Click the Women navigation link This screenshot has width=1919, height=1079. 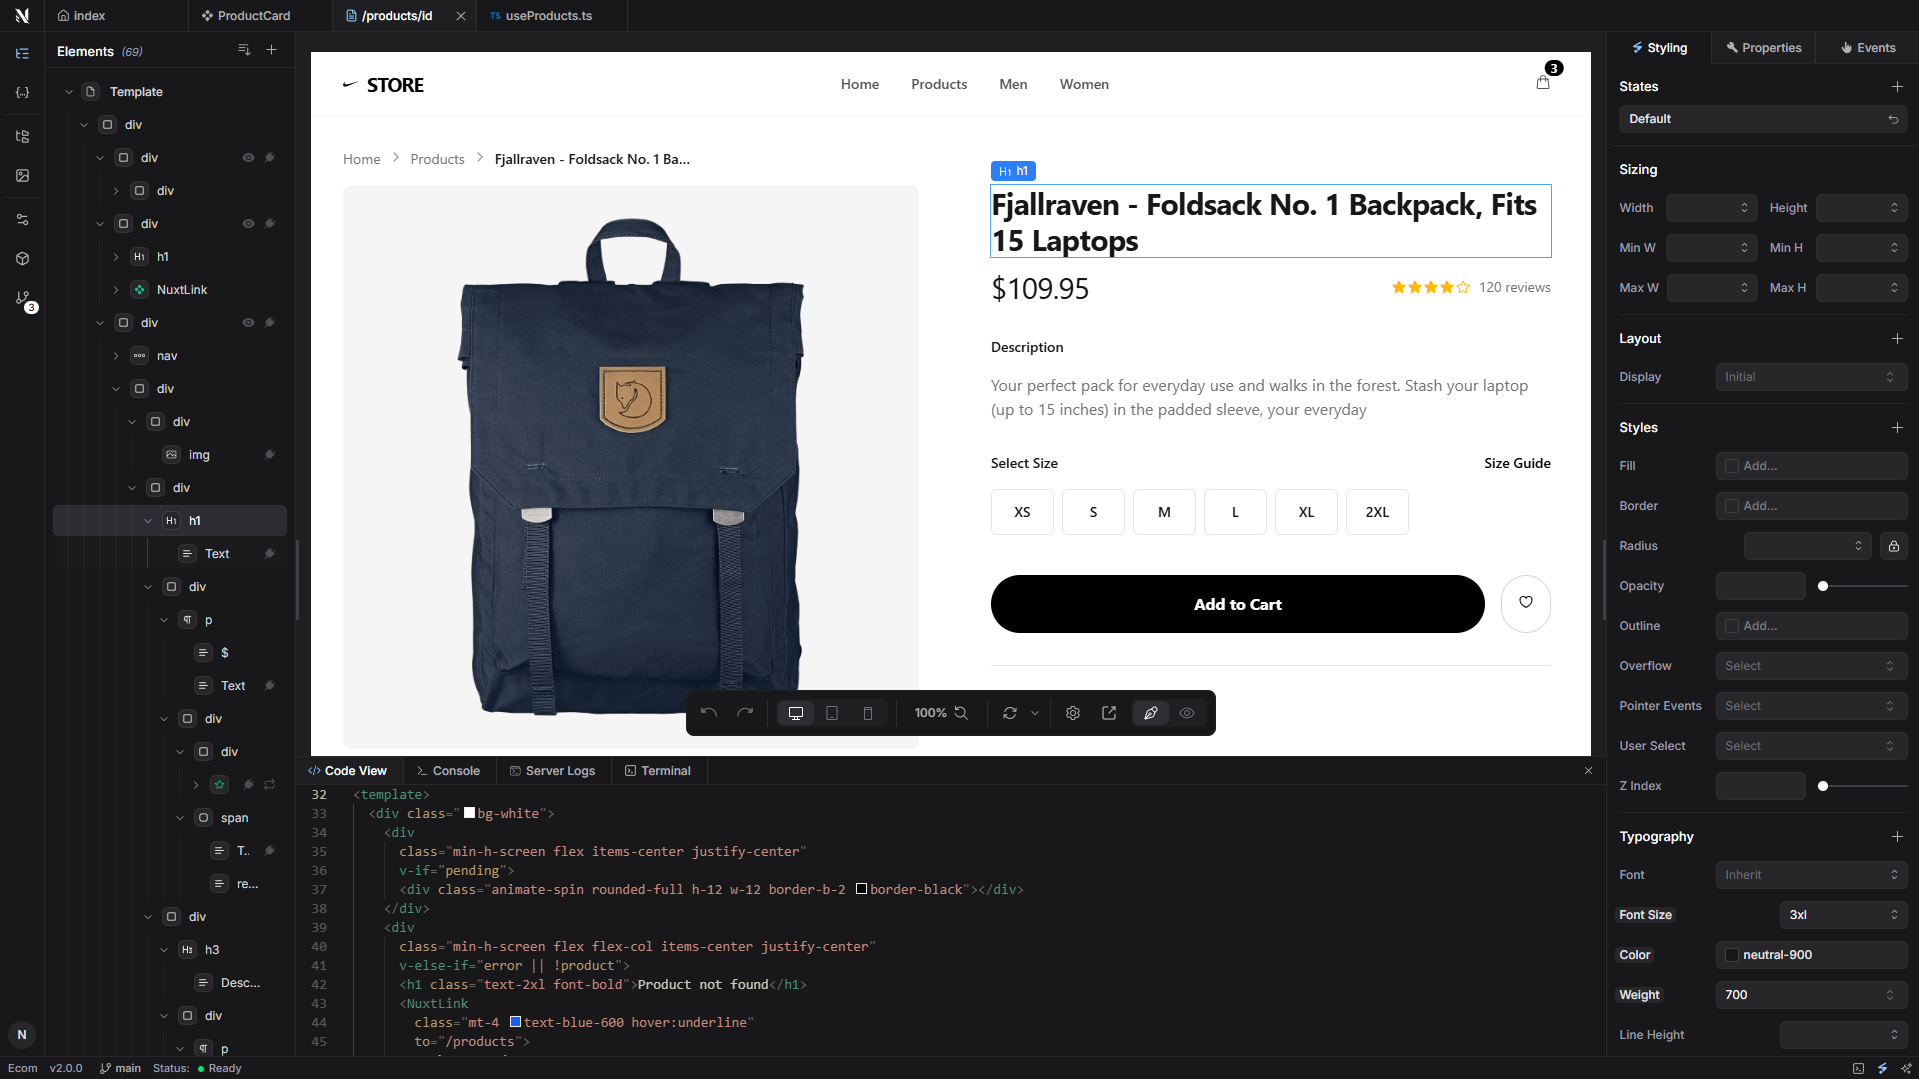1084,84
